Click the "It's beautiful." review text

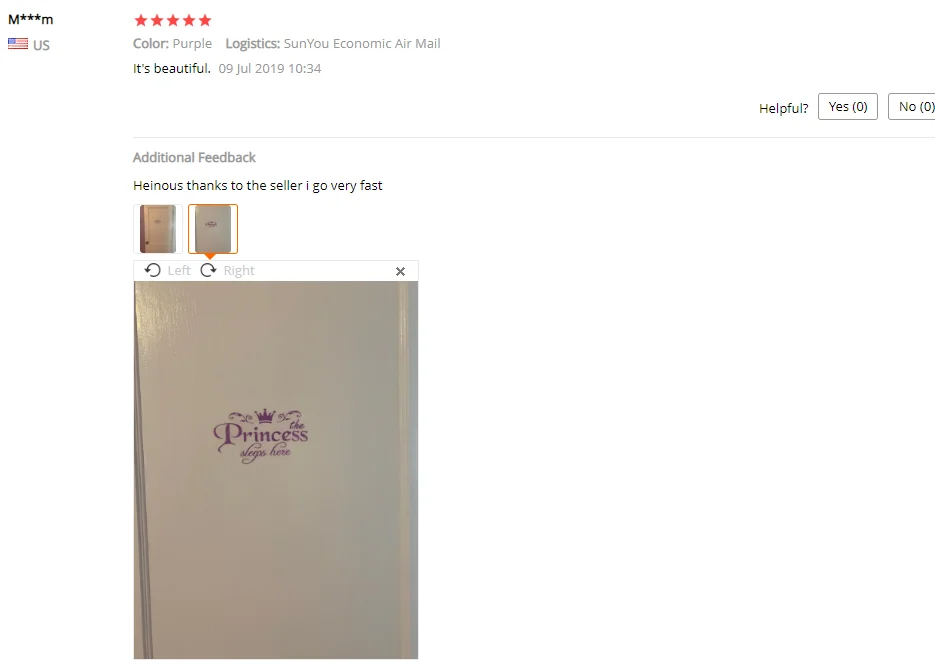pos(172,69)
